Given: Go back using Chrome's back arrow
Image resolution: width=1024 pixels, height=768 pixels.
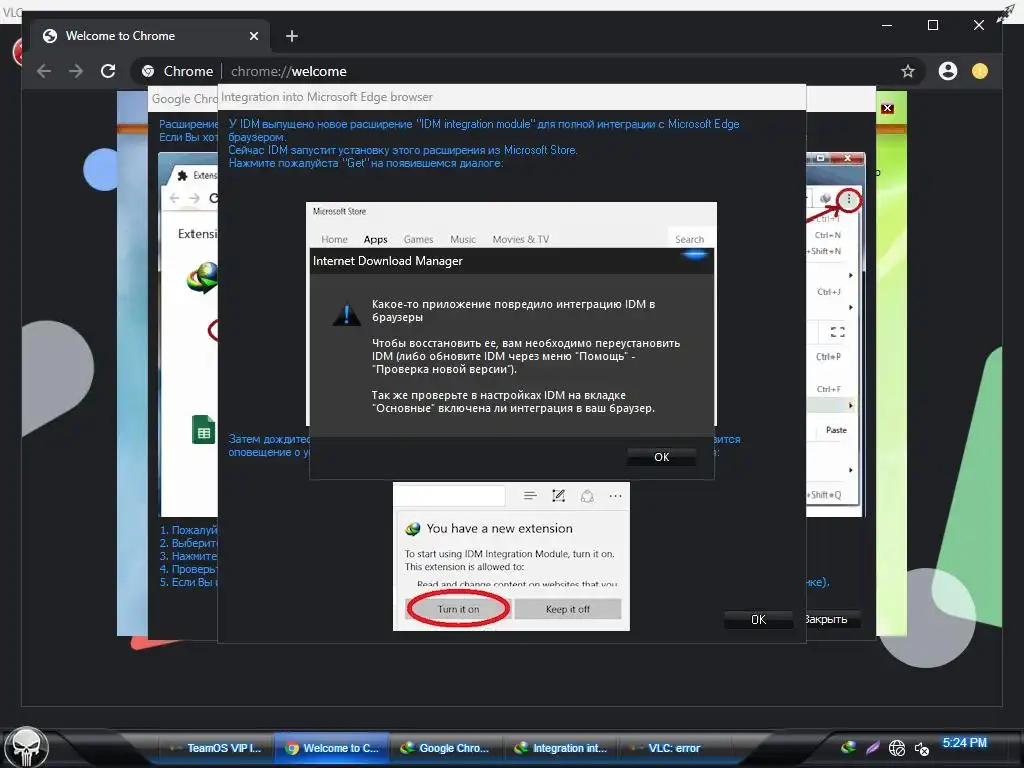Looking at the screenshot, I should [44, 71].
